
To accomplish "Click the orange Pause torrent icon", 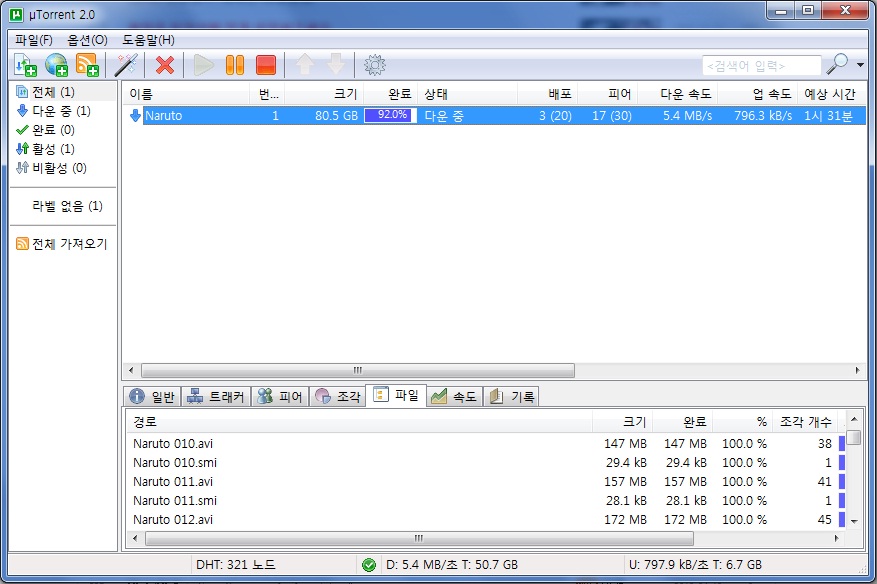I will pyautogui.click(x=235, y=65).
